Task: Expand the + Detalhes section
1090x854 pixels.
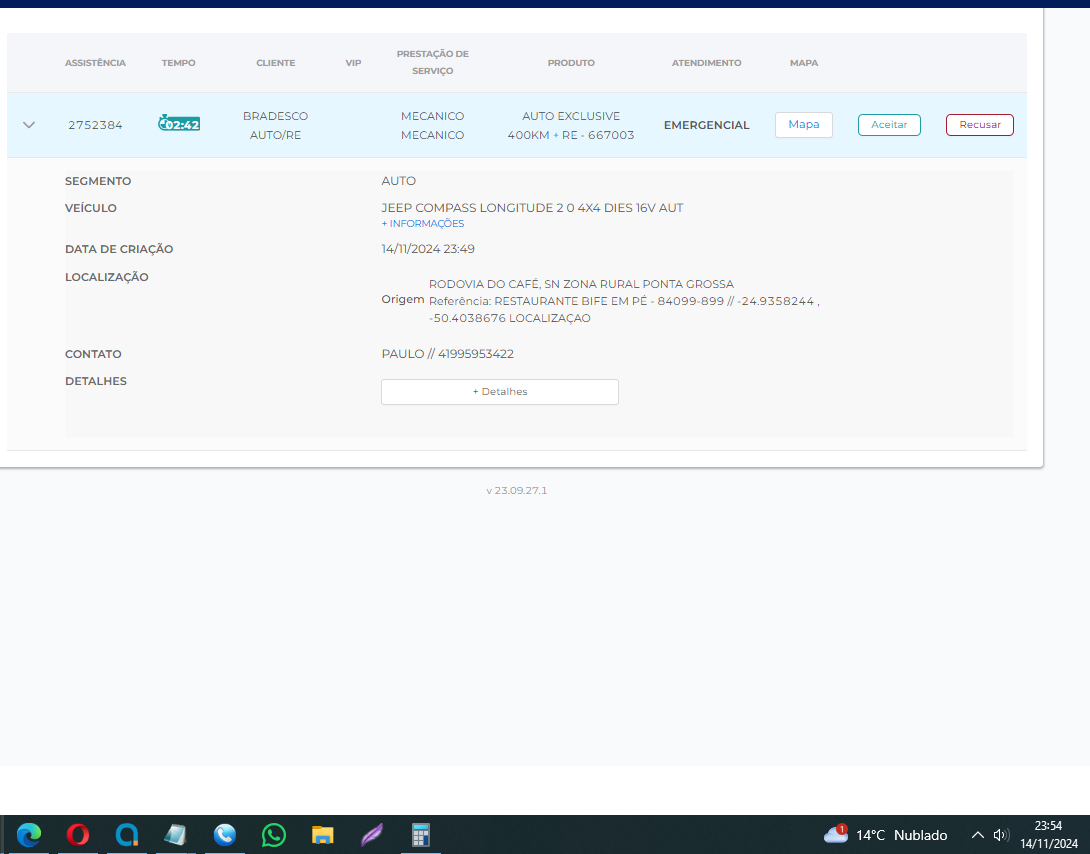Action: [499, 392]
